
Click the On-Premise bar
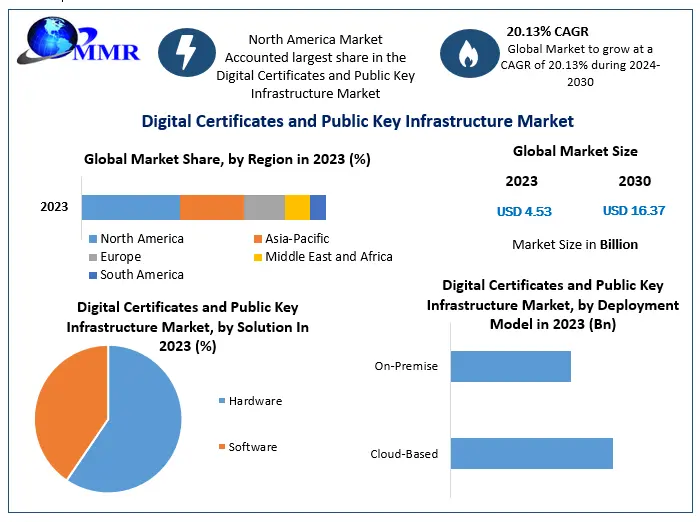[510, 366]
